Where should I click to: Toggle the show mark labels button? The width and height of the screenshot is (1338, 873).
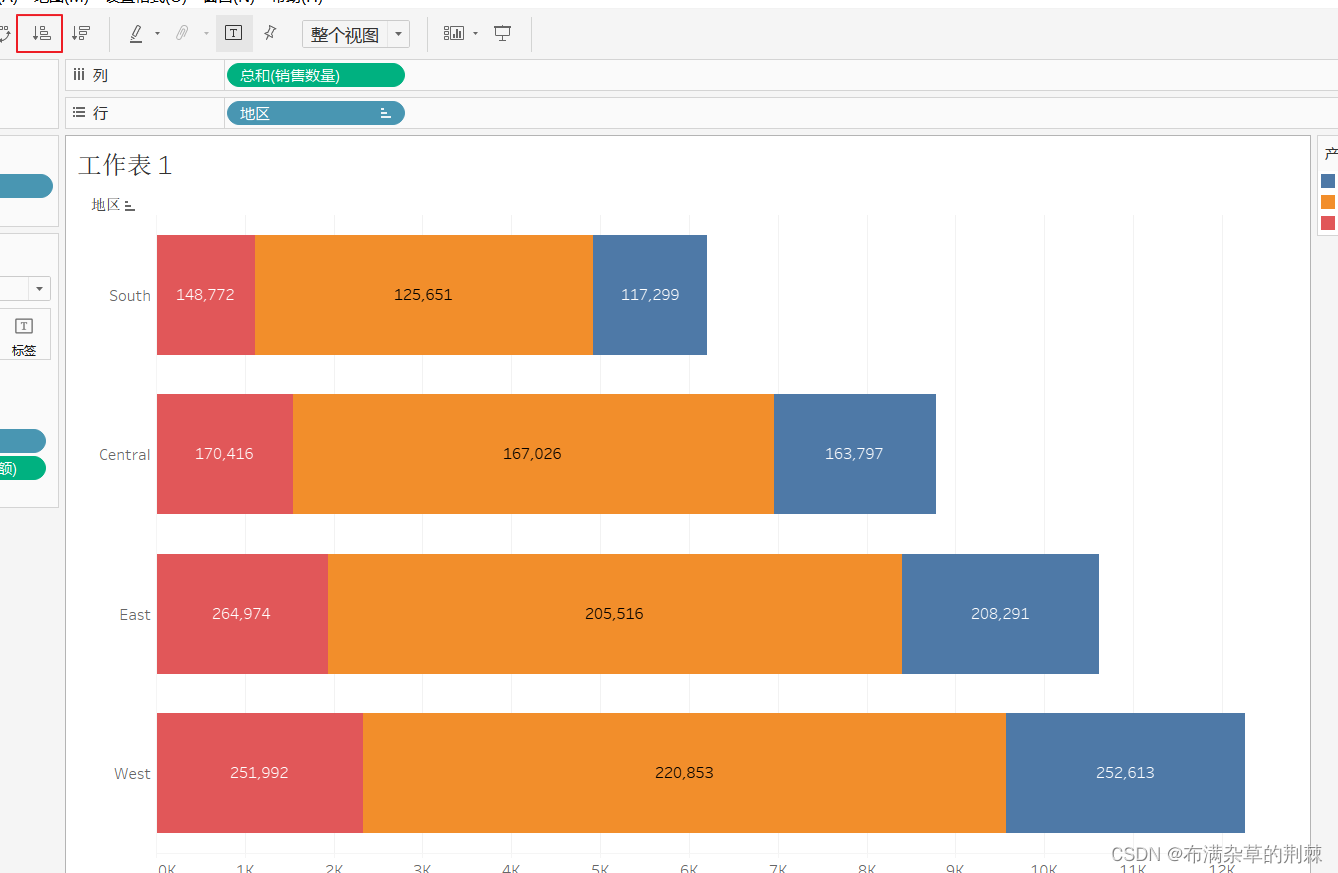click(x=234, y=33)
